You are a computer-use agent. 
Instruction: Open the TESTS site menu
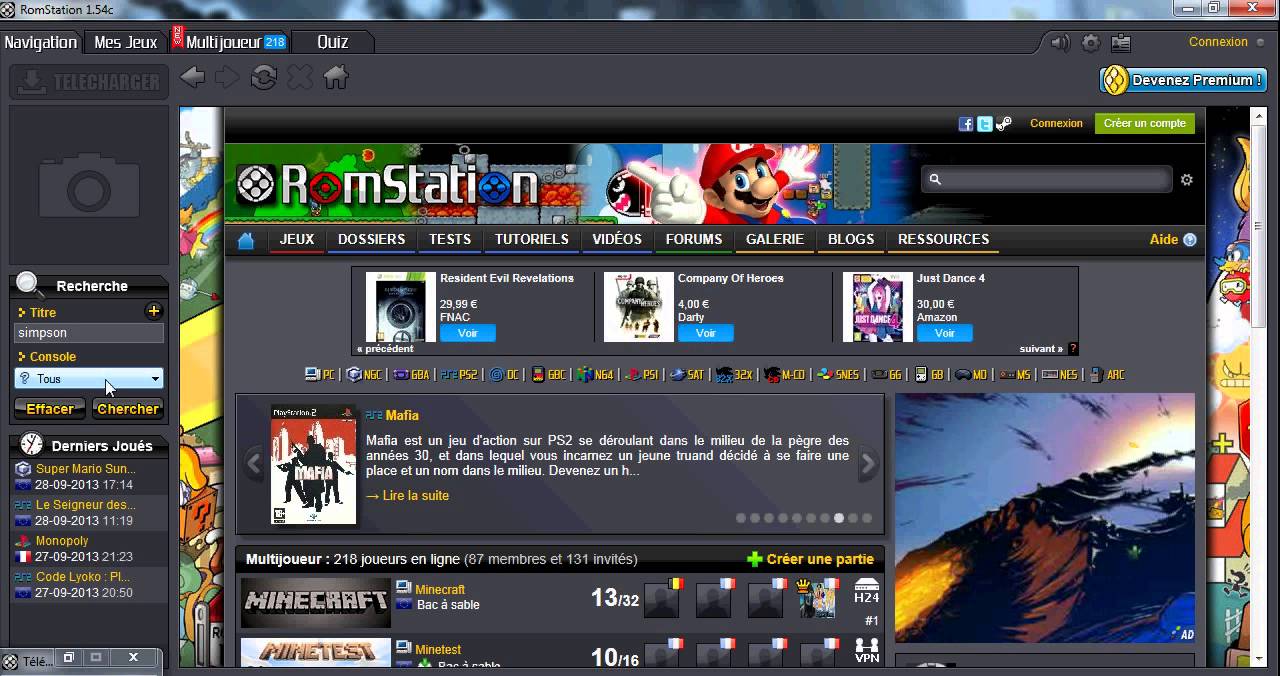click(450, 240)
